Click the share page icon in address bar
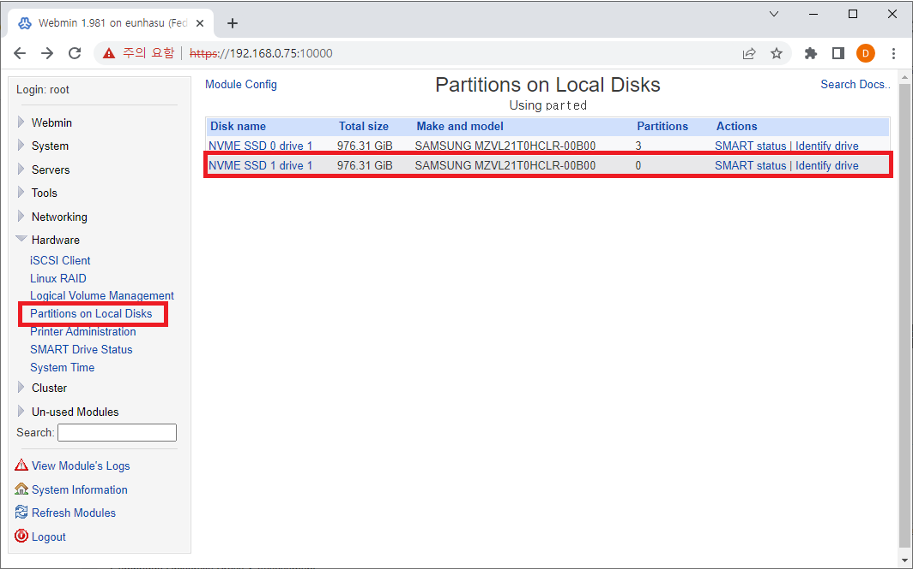The height and width of the screenshot is (570, 914). [x=748, y=54]
